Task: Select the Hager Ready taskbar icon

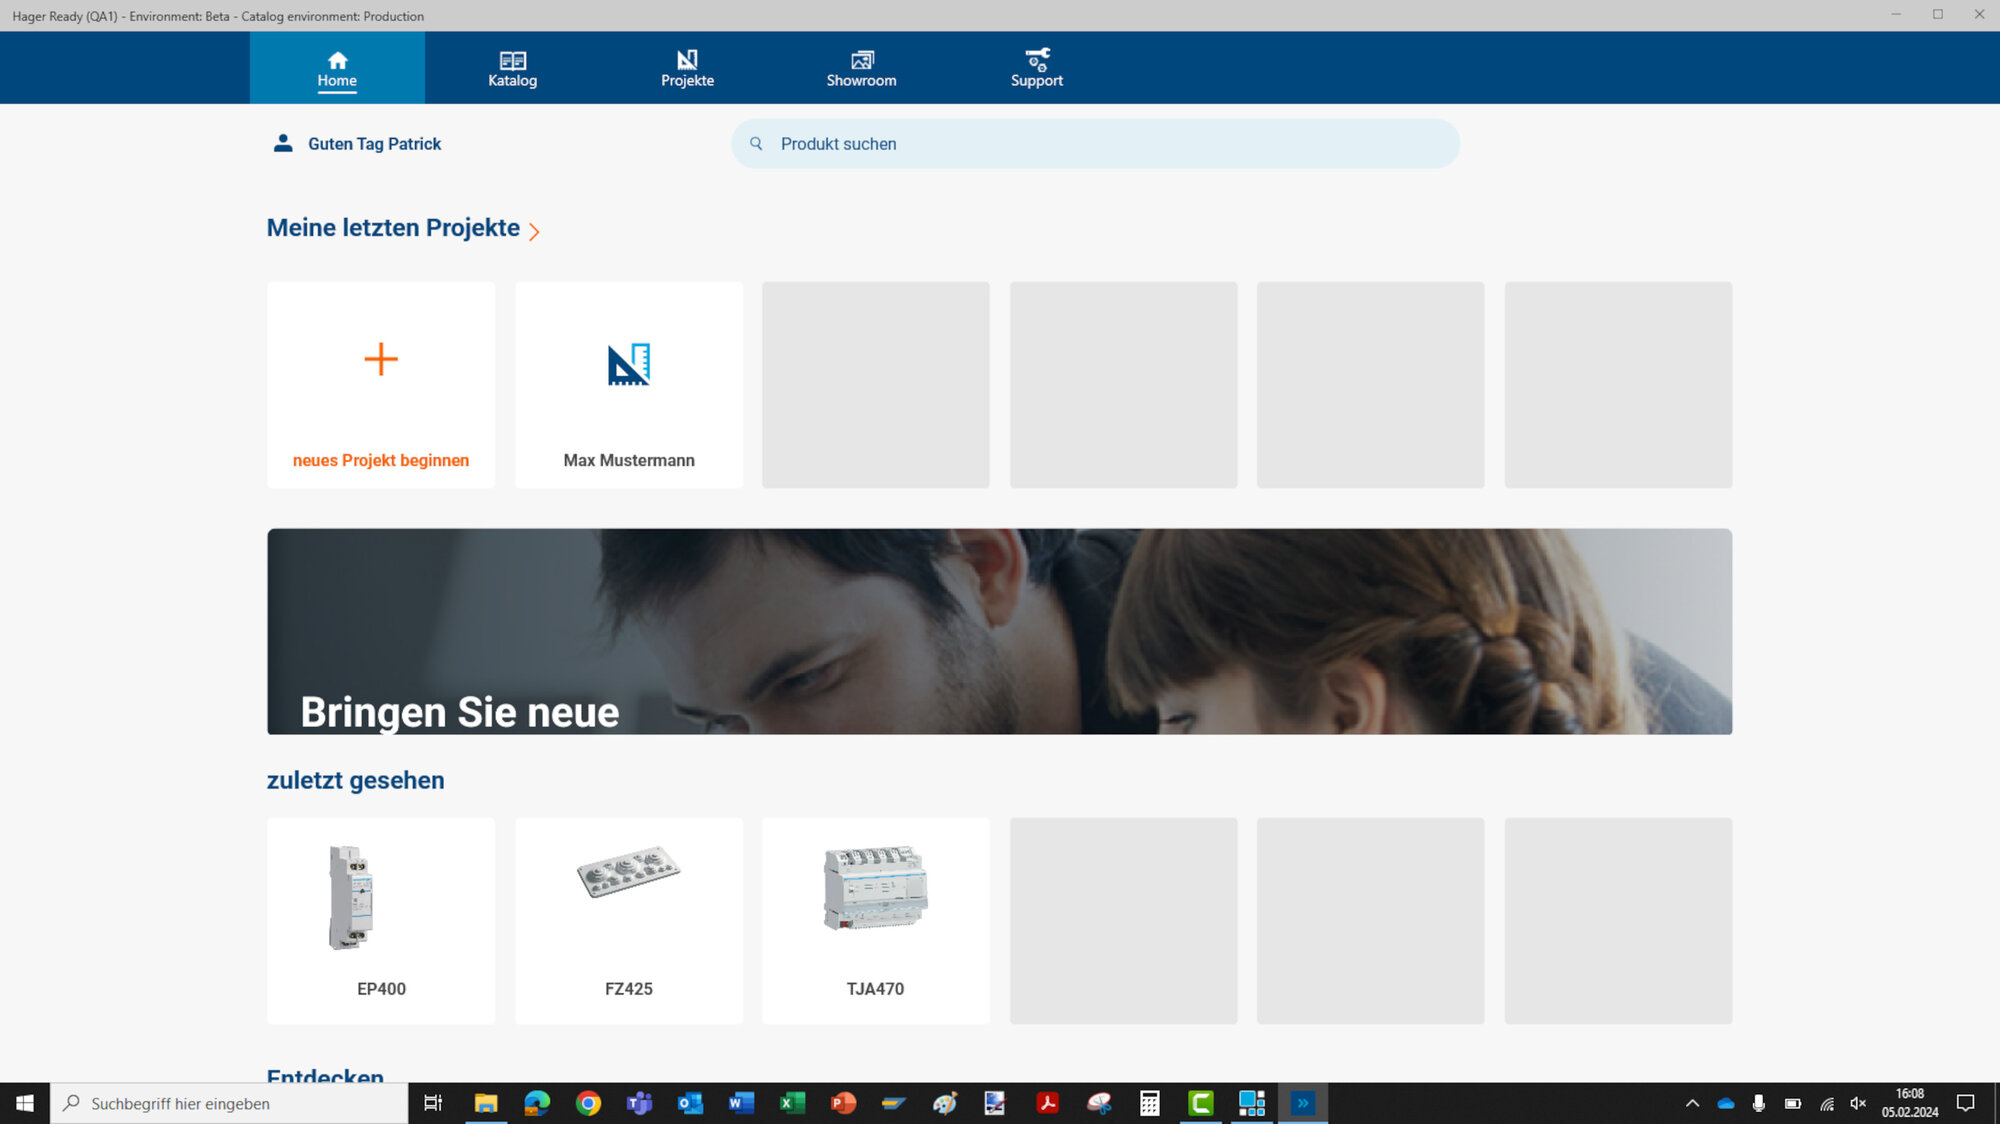Action: click(x=1303, y=1103)
